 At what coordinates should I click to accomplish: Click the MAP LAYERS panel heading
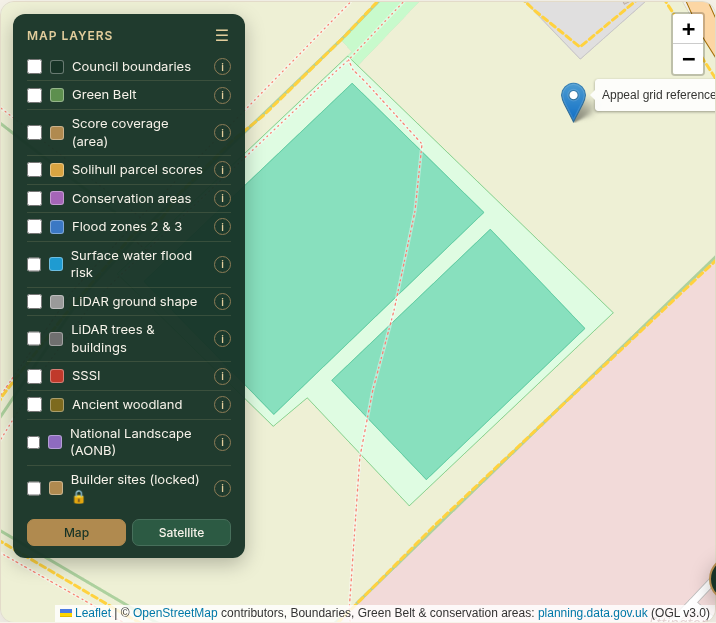coord(70,36)
